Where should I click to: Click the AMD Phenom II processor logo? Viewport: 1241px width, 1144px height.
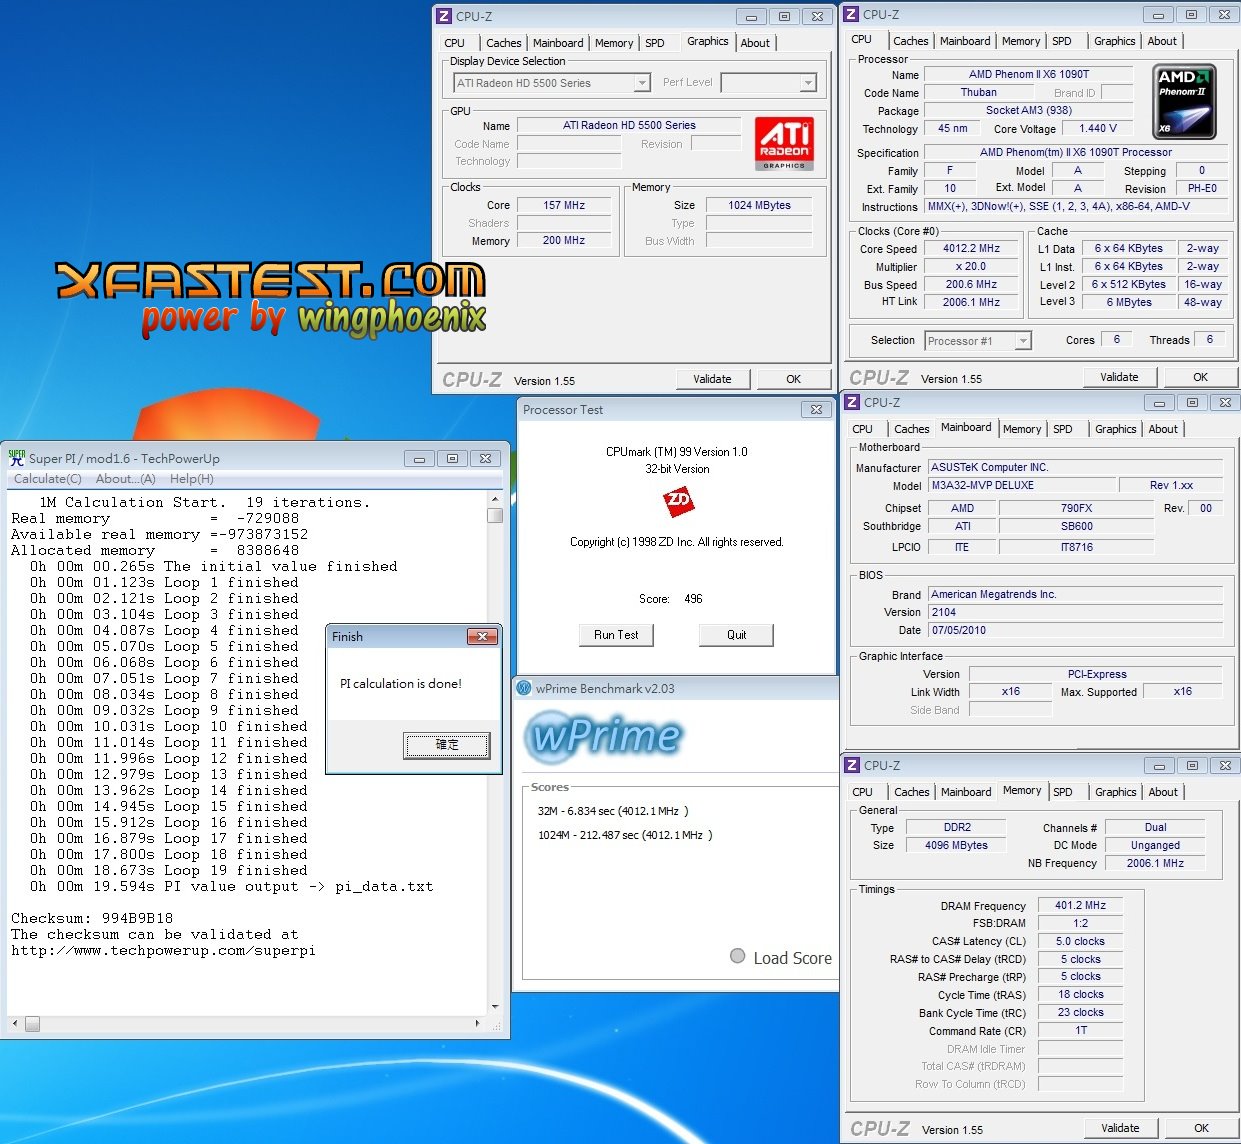pos(1185,101)
